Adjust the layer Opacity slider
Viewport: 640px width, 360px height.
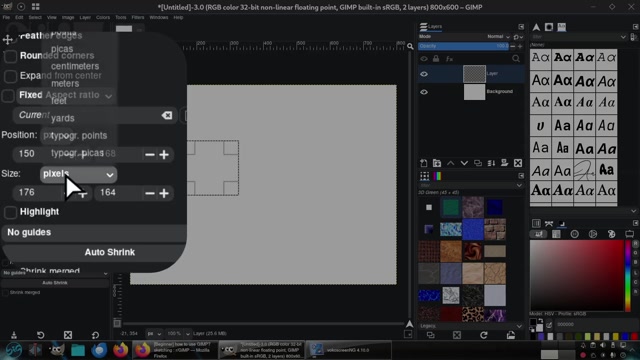(x=464, y=46)
